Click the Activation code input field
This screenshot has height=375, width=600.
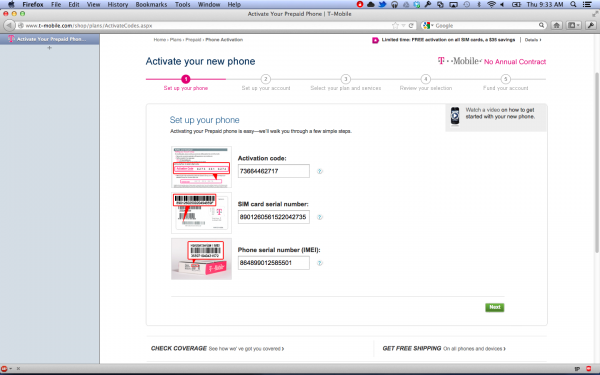point(274,171)
